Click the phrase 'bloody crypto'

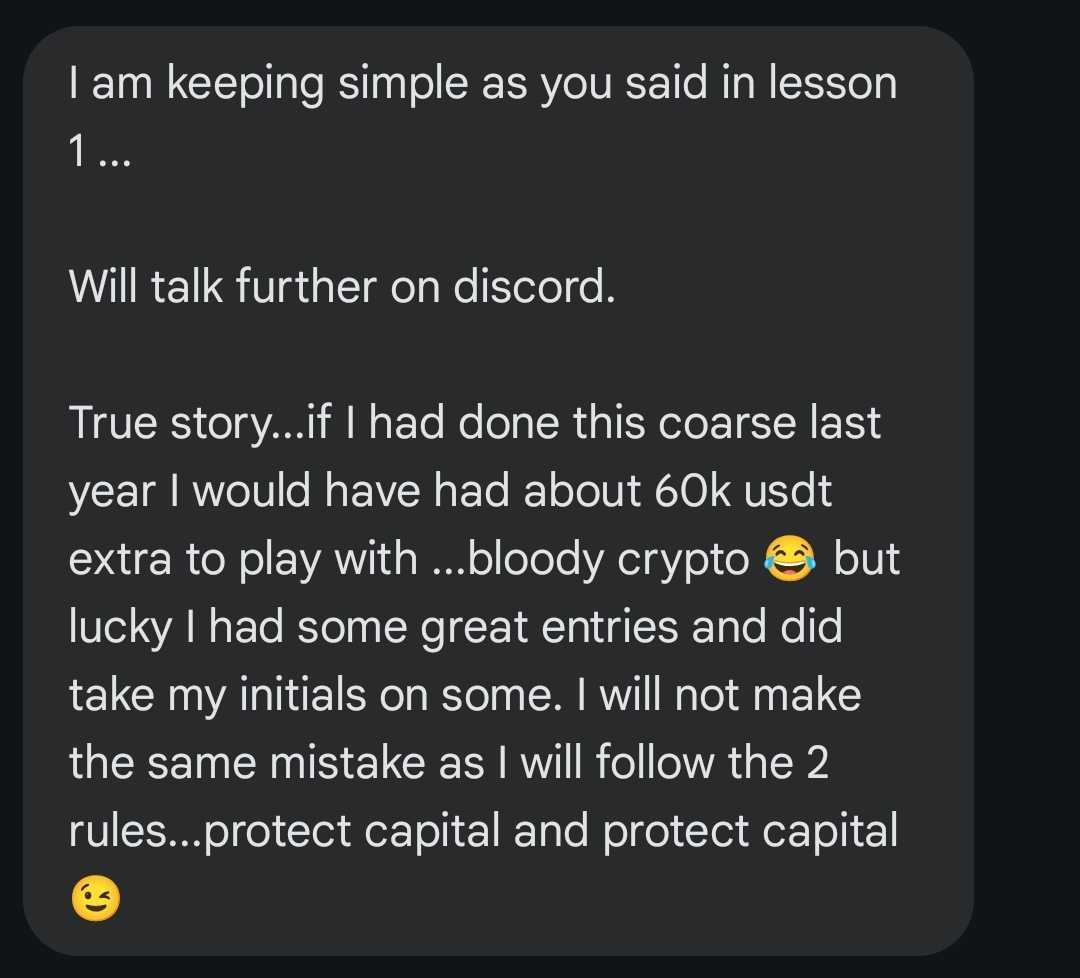pos(608,559)
